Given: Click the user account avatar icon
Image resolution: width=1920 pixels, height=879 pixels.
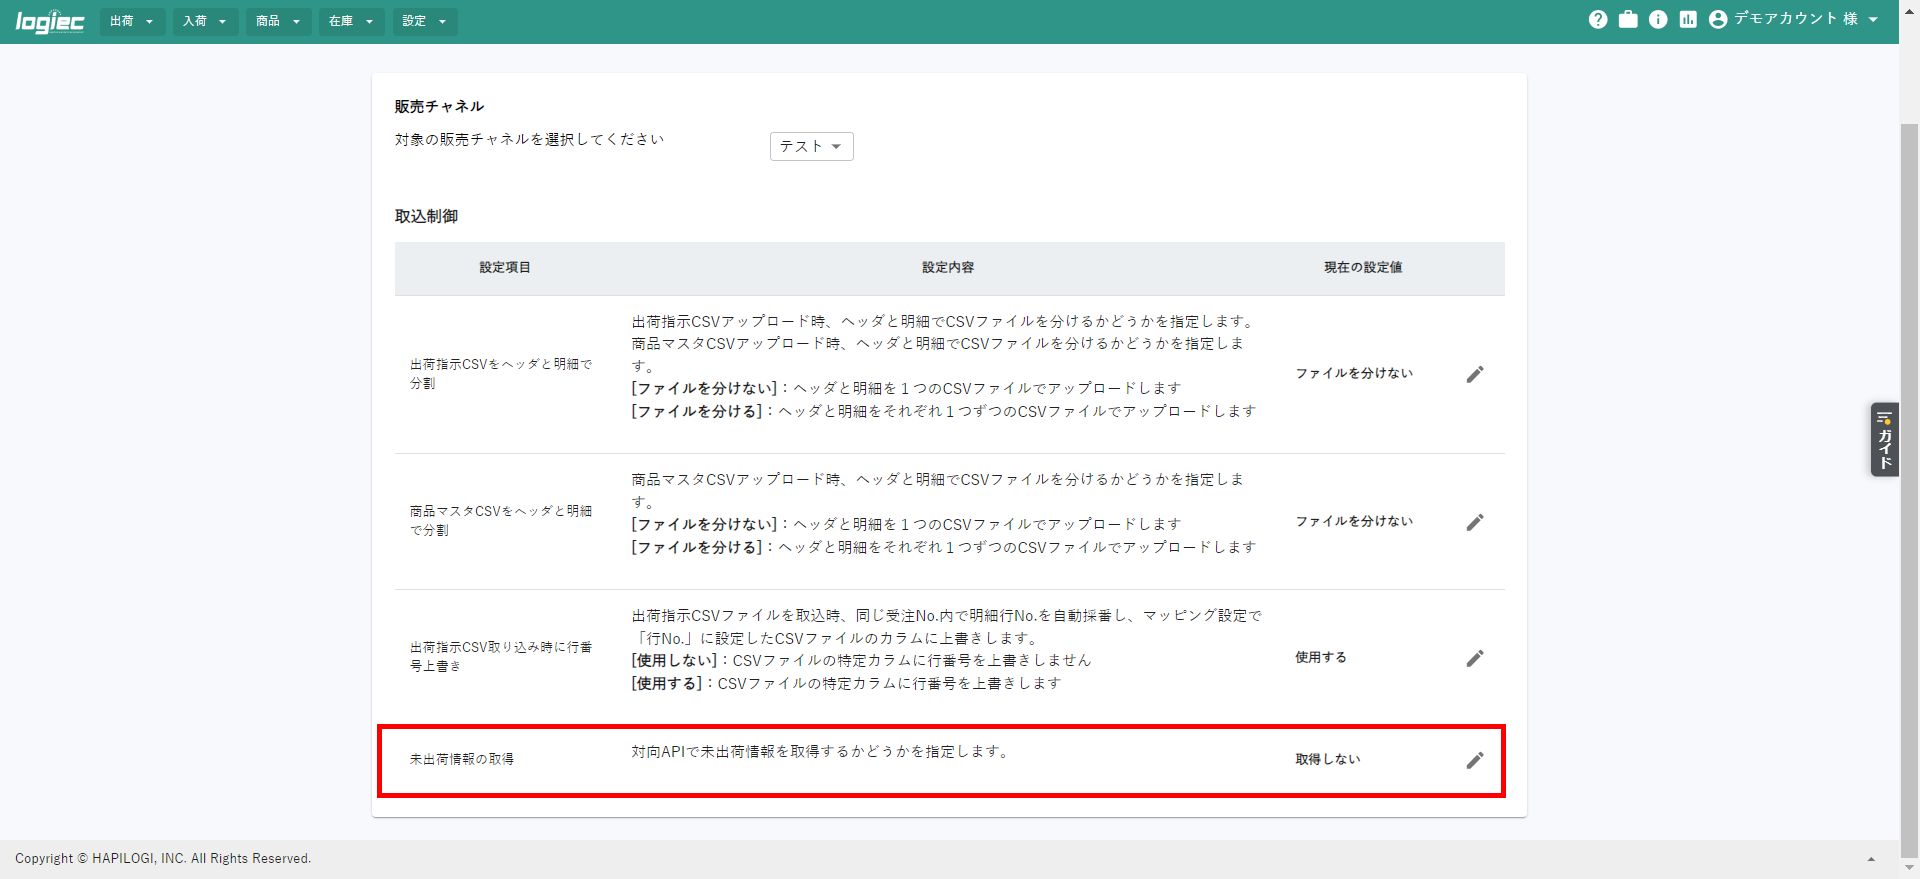Looking at the screenshot, I should pyautogui.click(x=1718, y=20).
